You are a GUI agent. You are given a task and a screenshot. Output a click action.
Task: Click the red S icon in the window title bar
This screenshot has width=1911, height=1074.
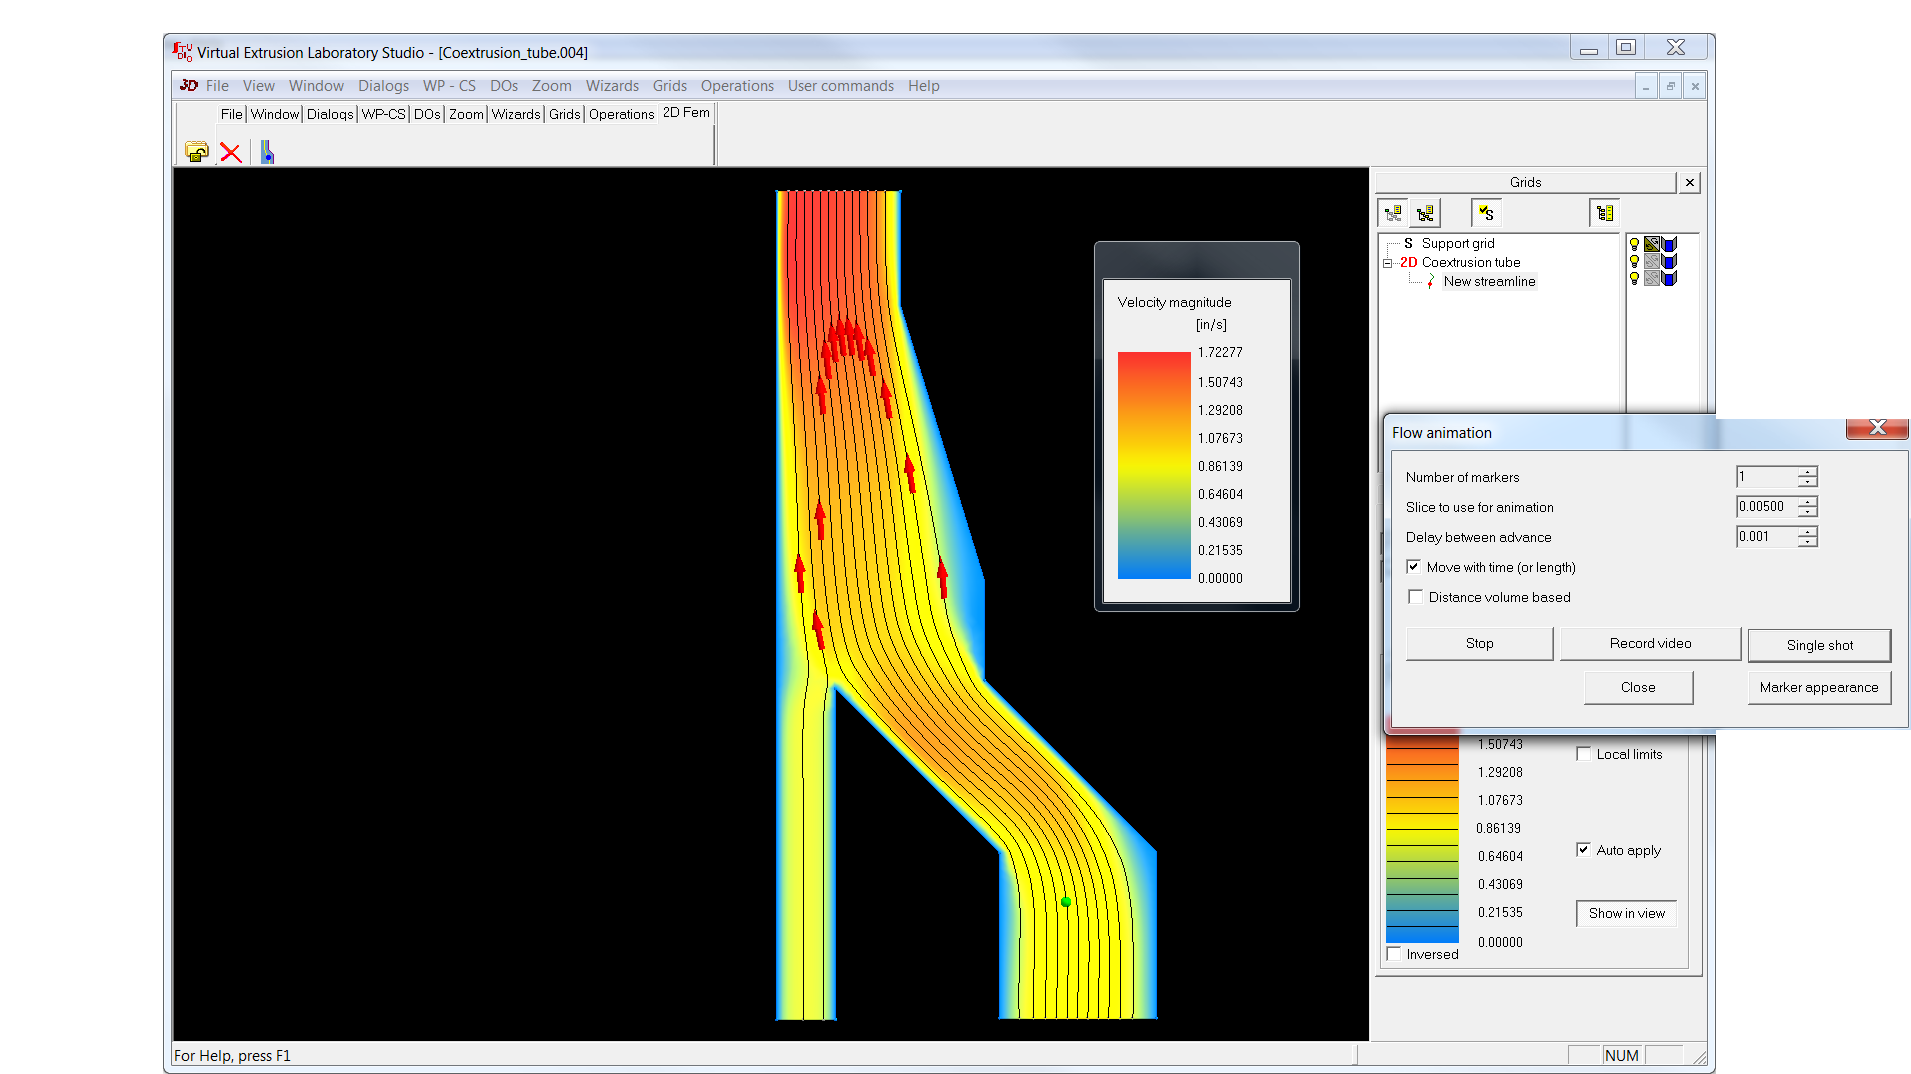(x=182, y=52)
